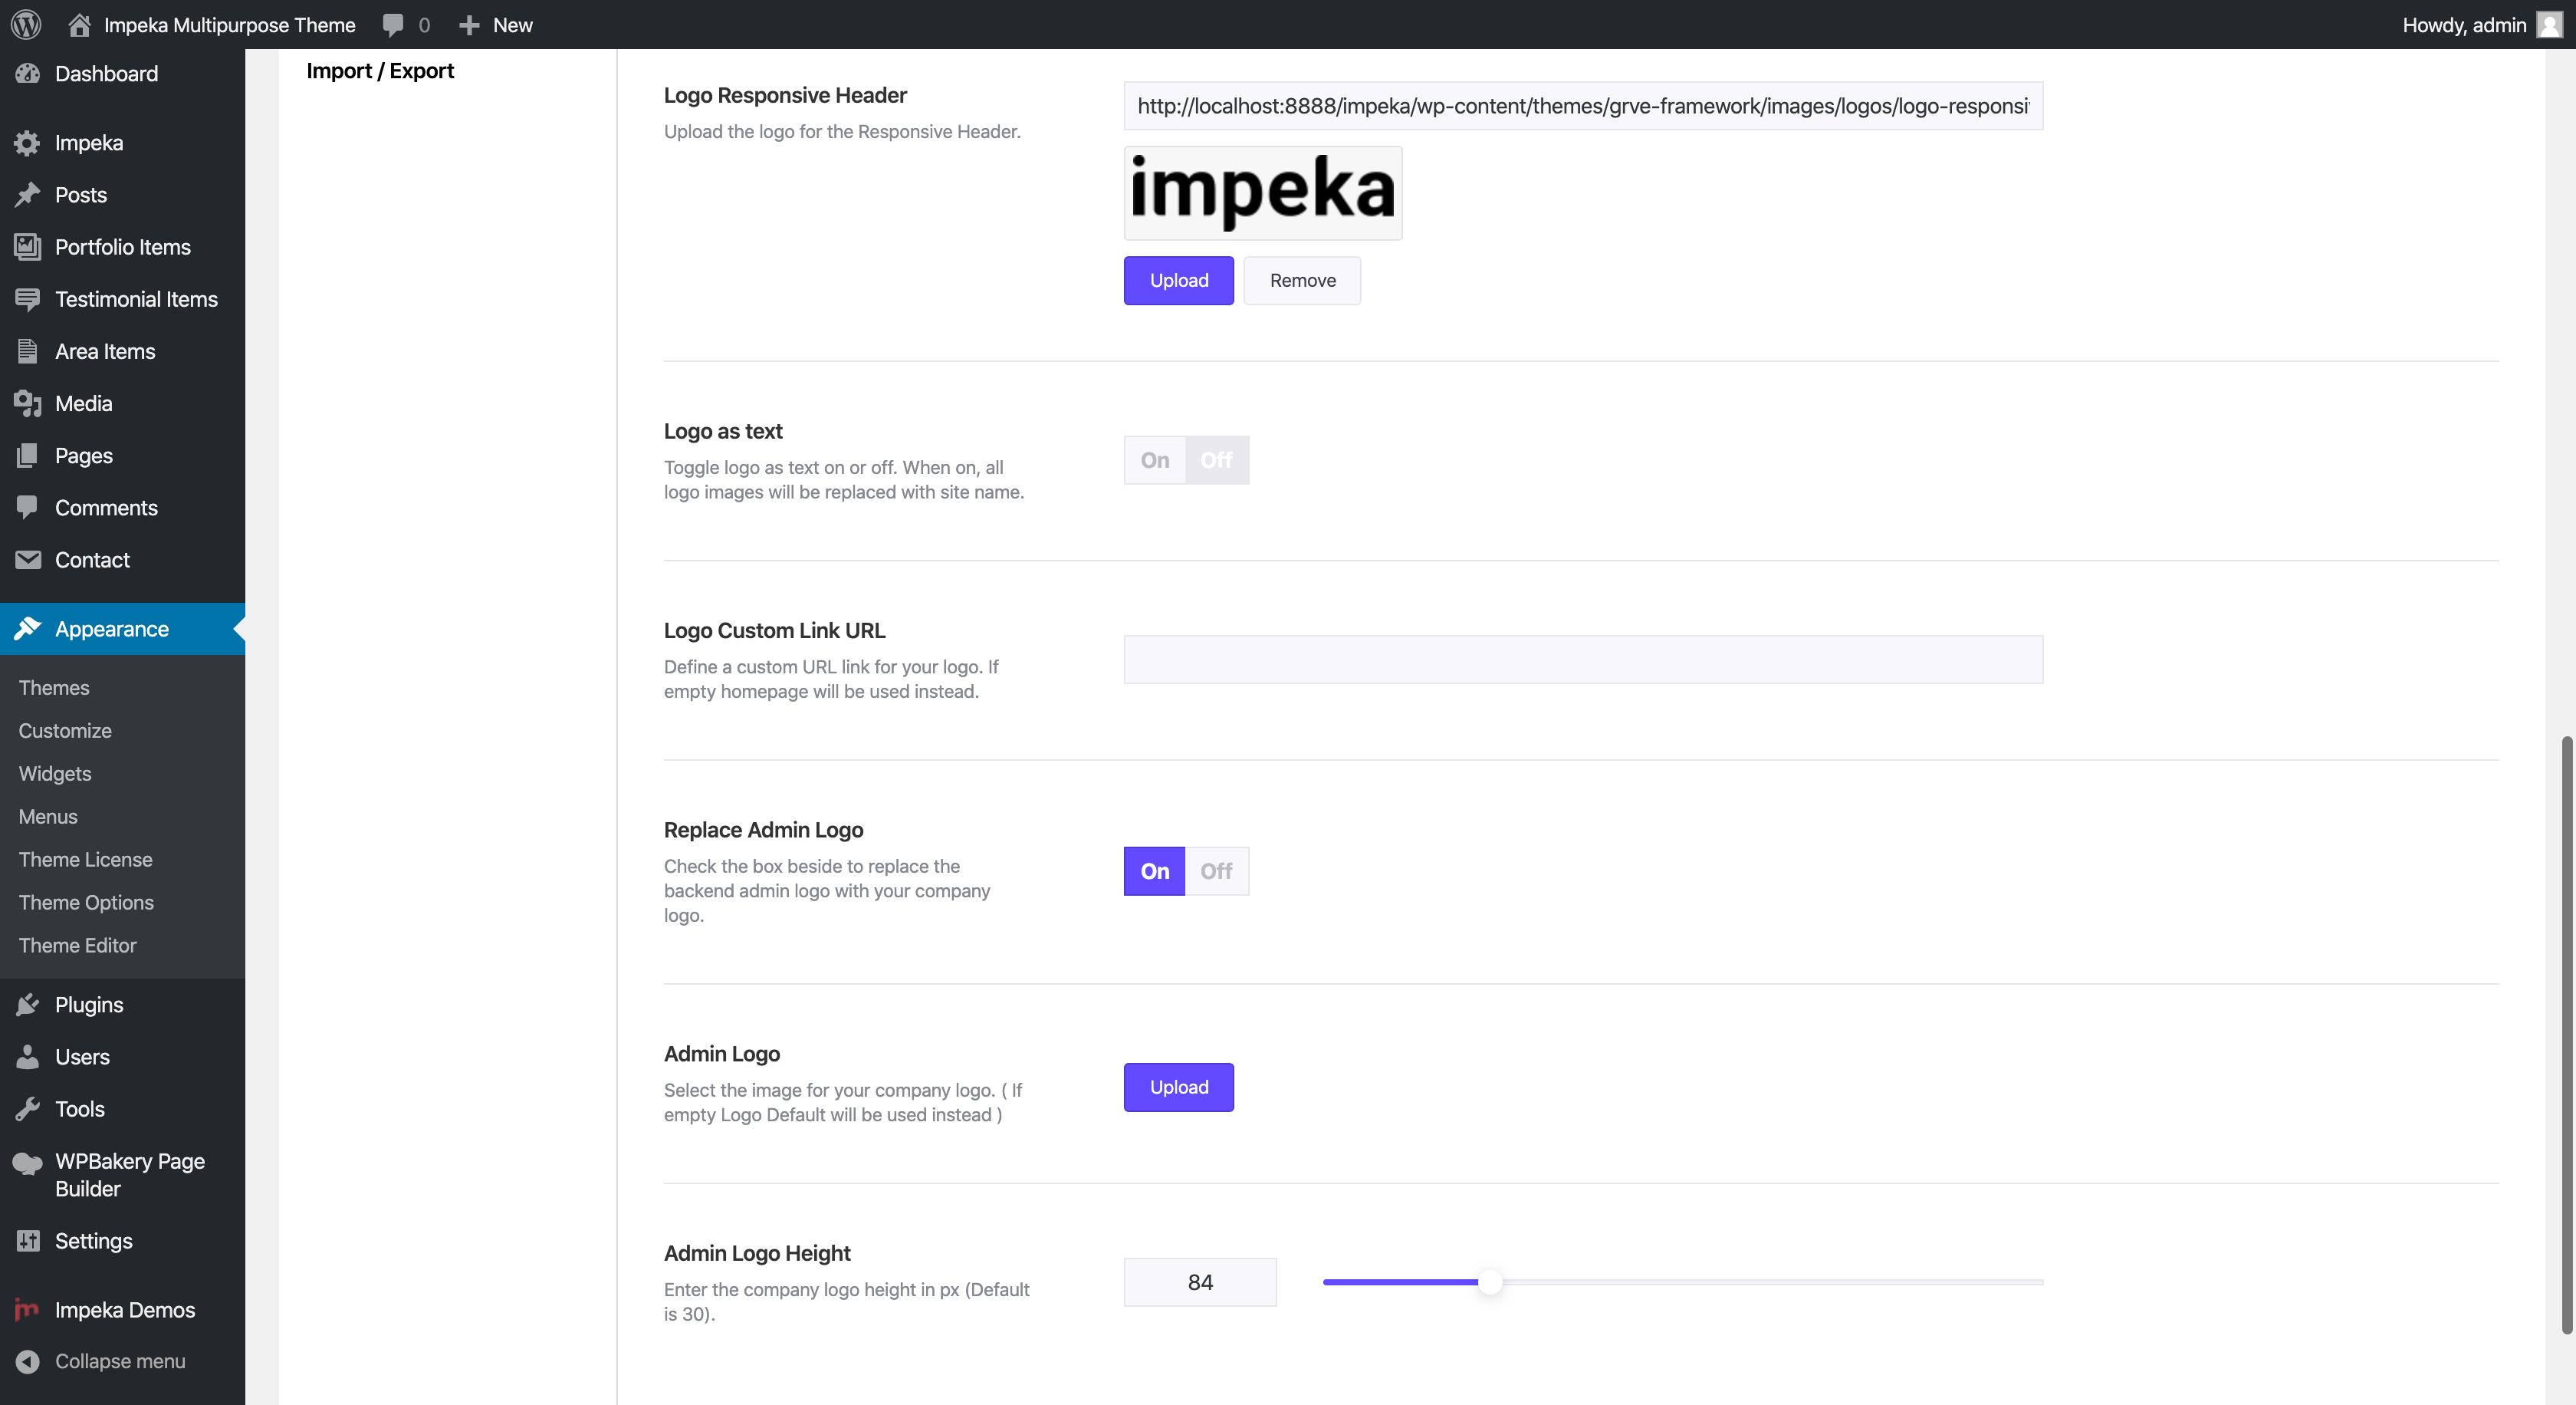The width and height of the screenshot is (2576, 1405).
Task: Expand the Settings sidebar menu
Action: pos(93,1240)
